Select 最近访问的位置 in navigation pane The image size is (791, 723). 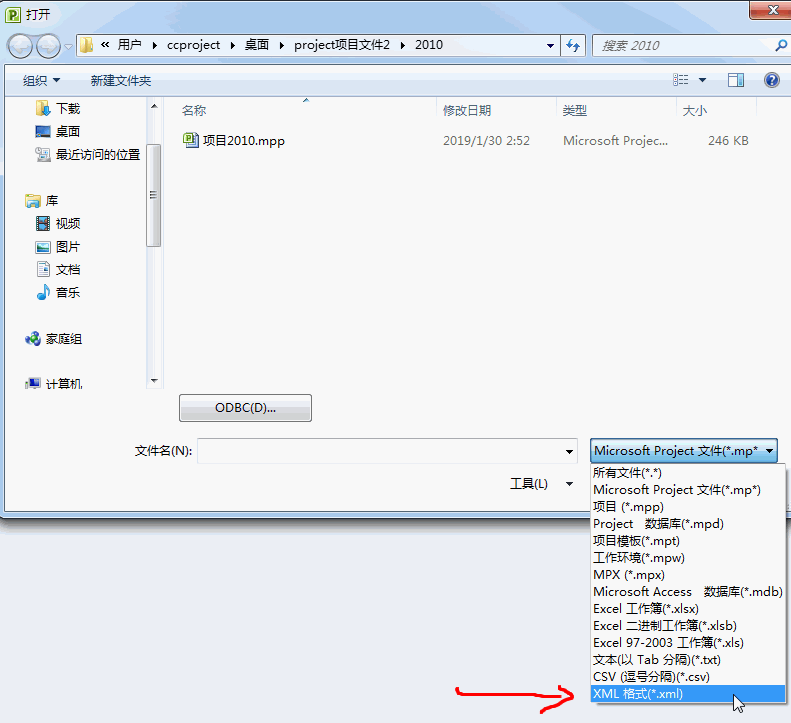point(87,154)
